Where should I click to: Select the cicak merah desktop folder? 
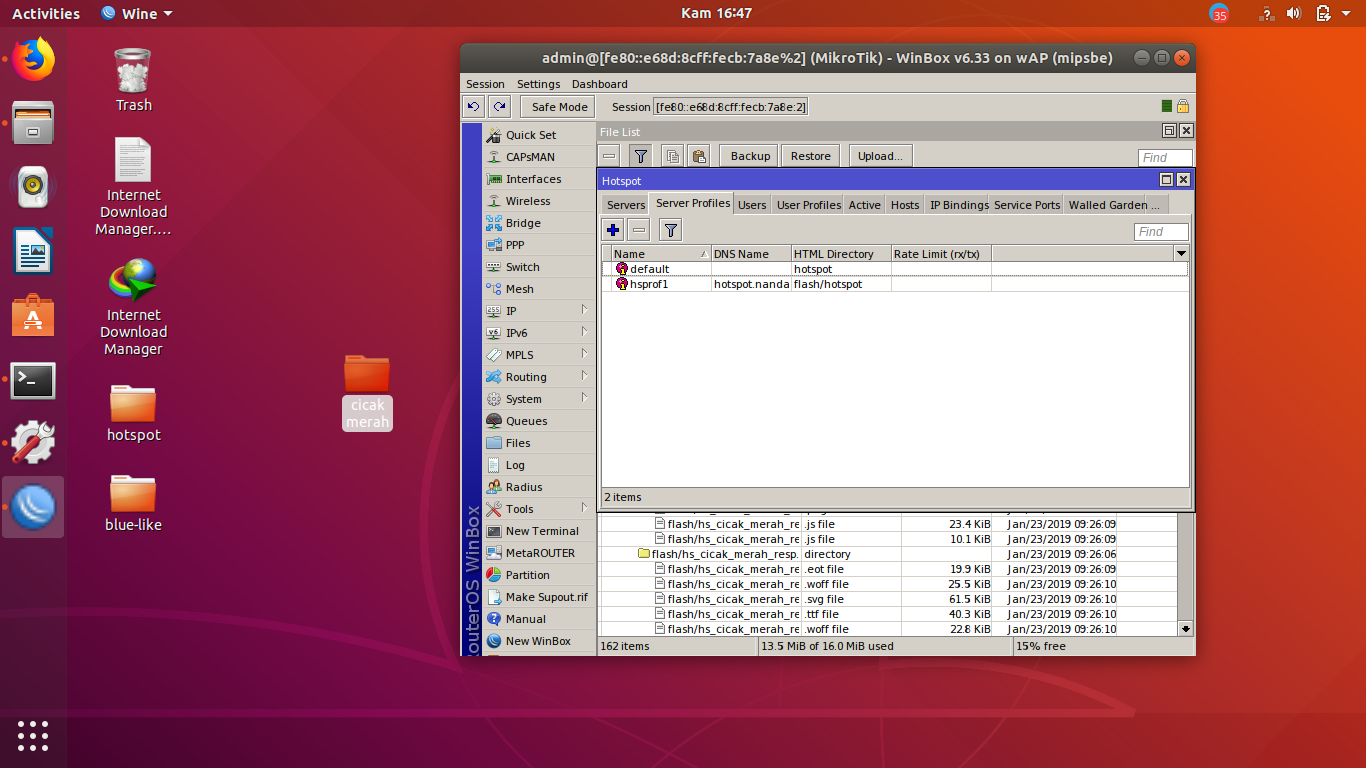tap(367, 392)
